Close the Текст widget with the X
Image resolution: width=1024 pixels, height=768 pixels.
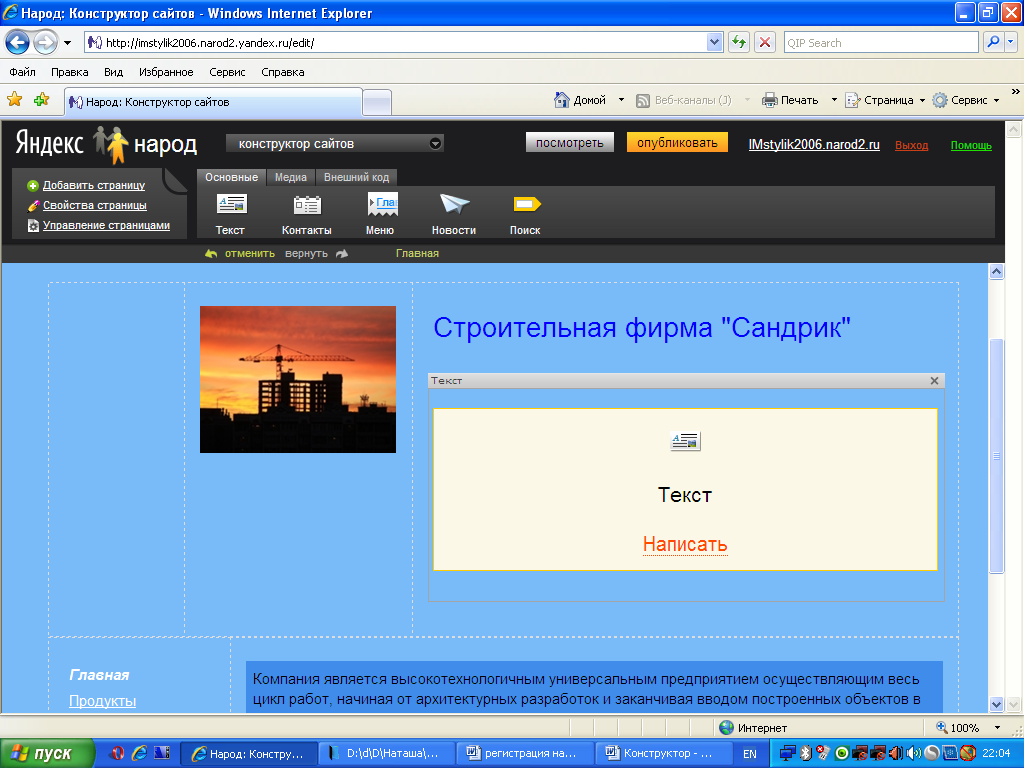click(935, 381)
